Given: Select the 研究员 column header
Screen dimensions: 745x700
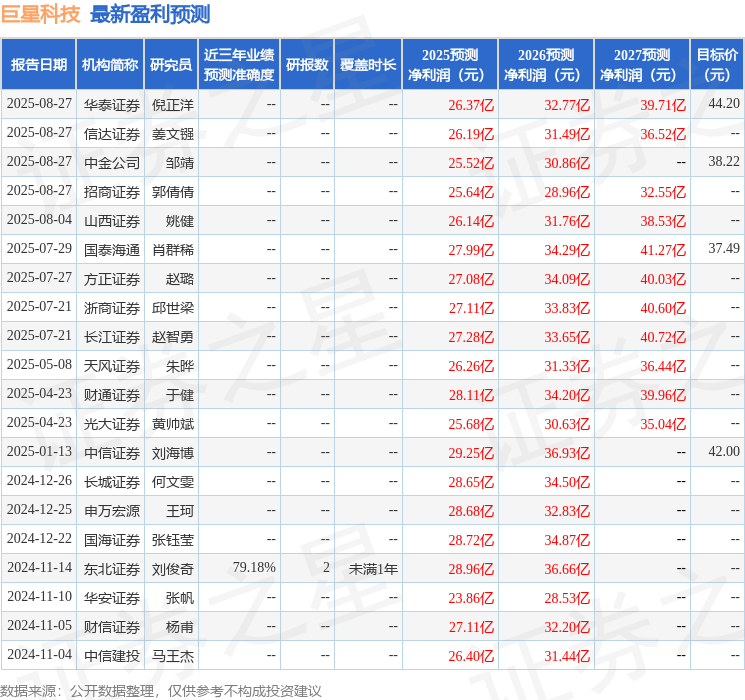Looking at the screenshot, I should [x=171, y=65].
